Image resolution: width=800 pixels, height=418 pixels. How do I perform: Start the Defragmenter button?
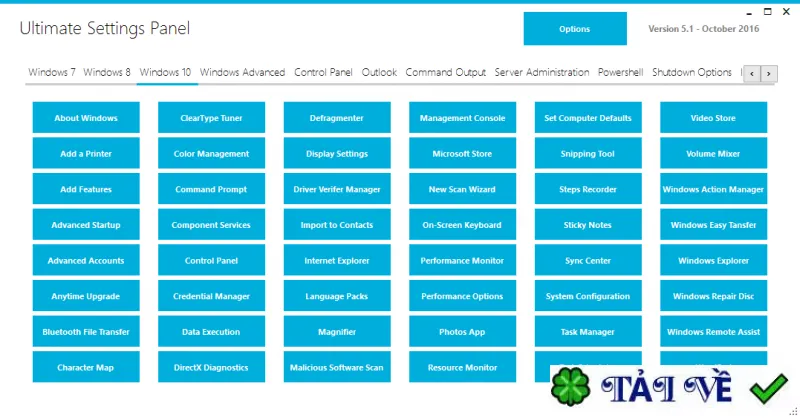(337, 118)
